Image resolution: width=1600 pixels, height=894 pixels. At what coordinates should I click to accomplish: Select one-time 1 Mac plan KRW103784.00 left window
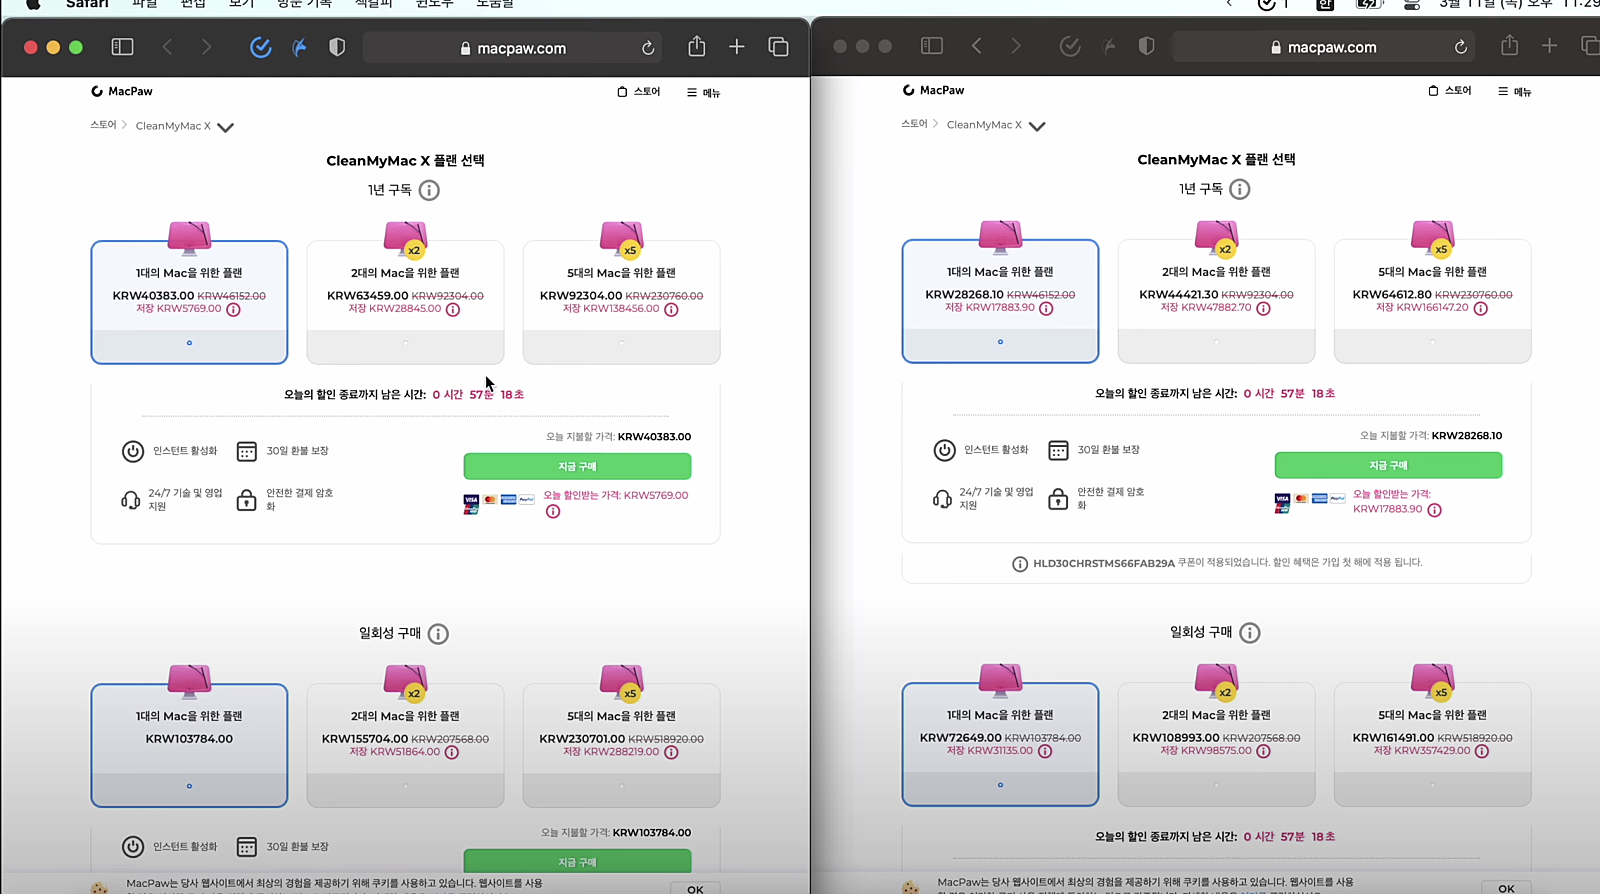coord(189,745)
